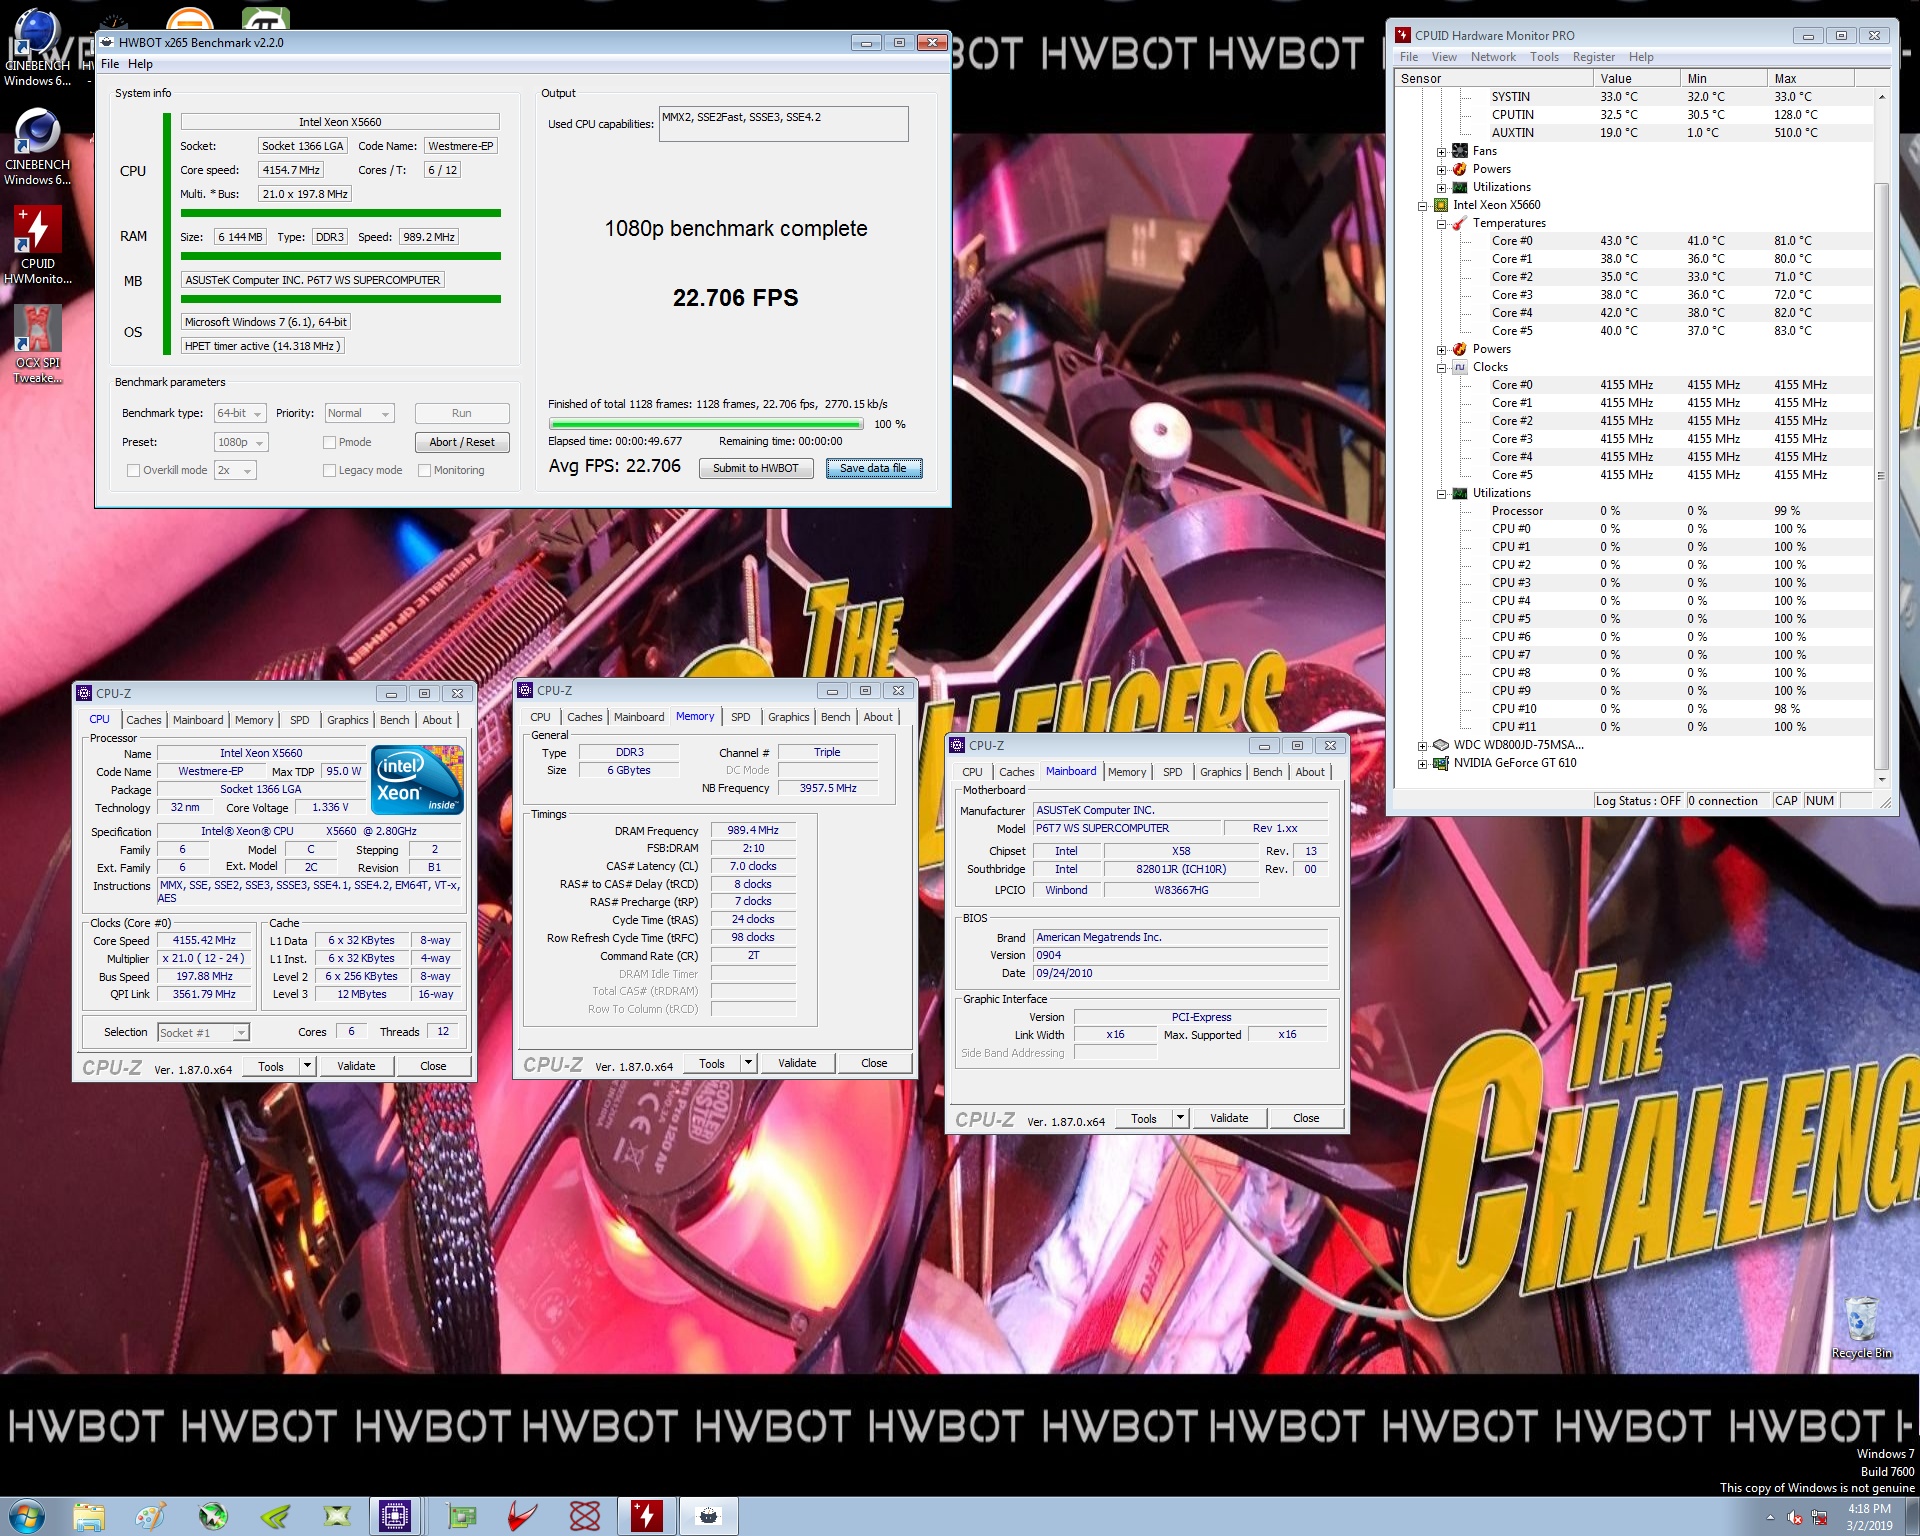Switch to HWMonitor red lightning taskbar icon
The width and height of the screenshot is (1920, 1536).
point(646,1516)
